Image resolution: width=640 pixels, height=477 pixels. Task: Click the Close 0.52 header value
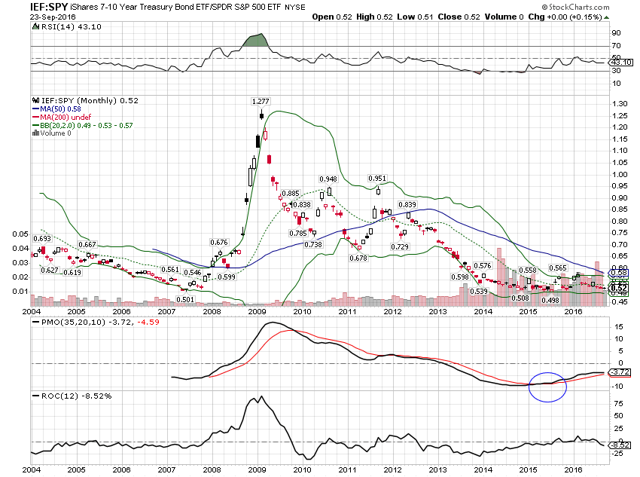click(x=459, y=17)
